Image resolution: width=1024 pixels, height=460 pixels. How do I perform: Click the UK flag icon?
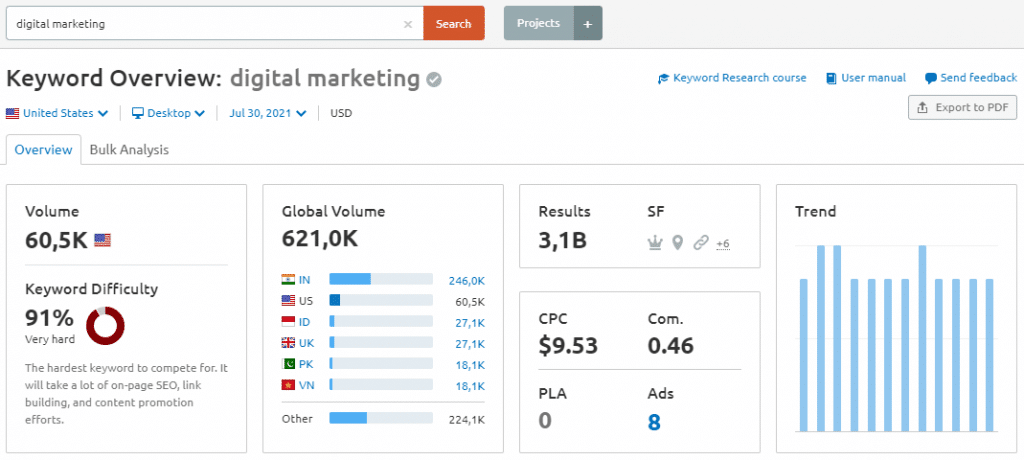pyautogui.click(x=288, y=342)
